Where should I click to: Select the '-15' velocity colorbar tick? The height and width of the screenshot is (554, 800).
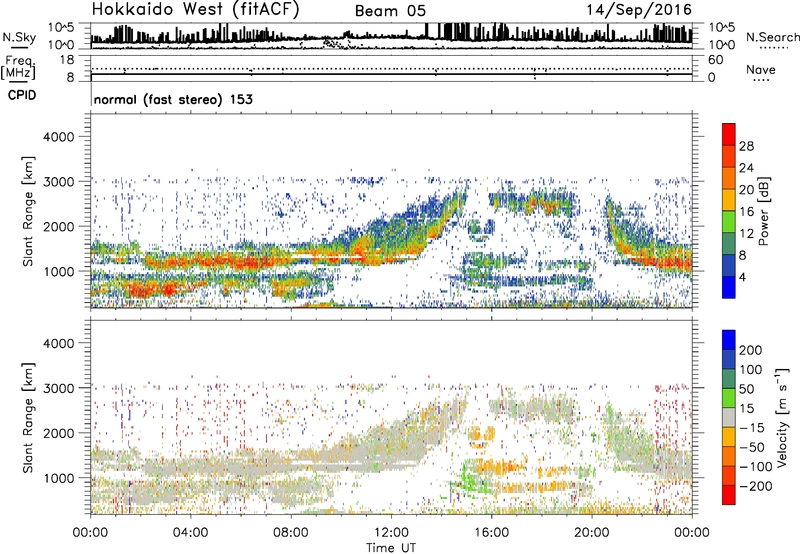coord(752,428)
